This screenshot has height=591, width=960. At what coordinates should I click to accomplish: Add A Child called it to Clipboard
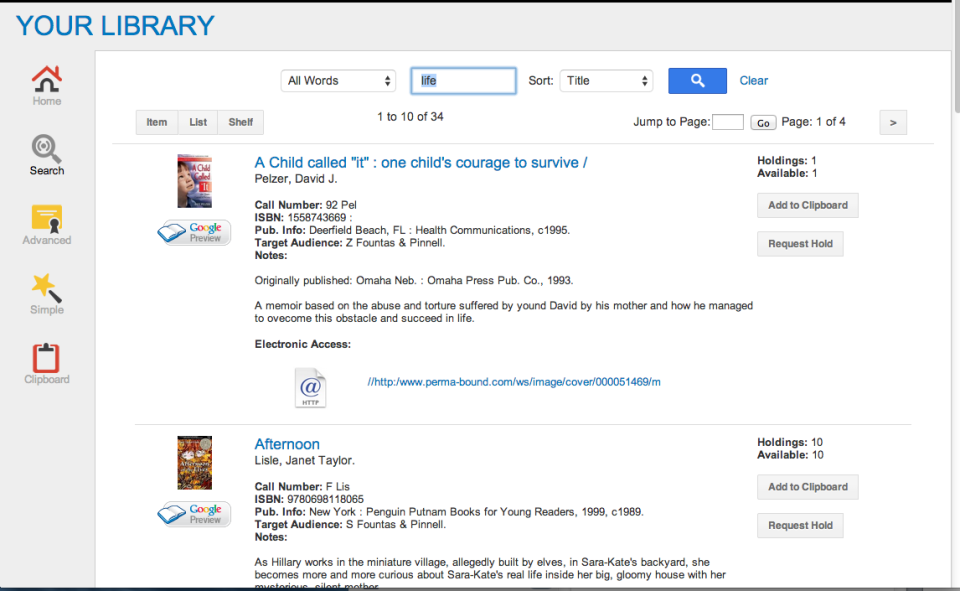pyautogui.click(x=807, y=205)
